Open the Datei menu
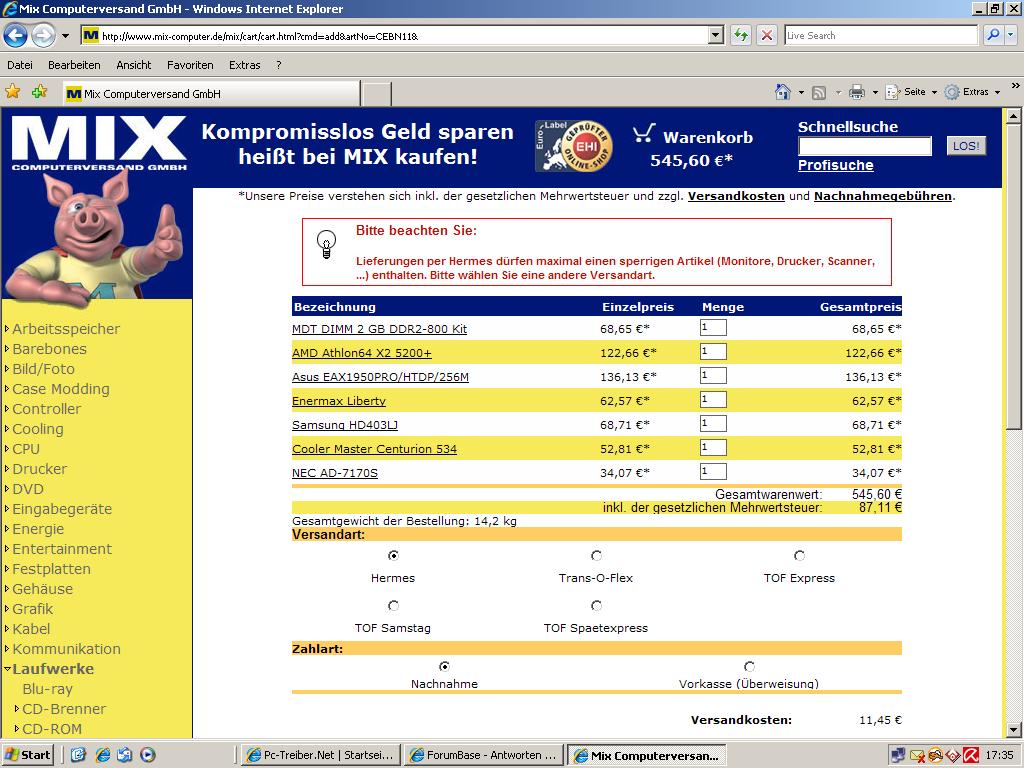Screen dimensions: 1024x768 click(20, 65)
